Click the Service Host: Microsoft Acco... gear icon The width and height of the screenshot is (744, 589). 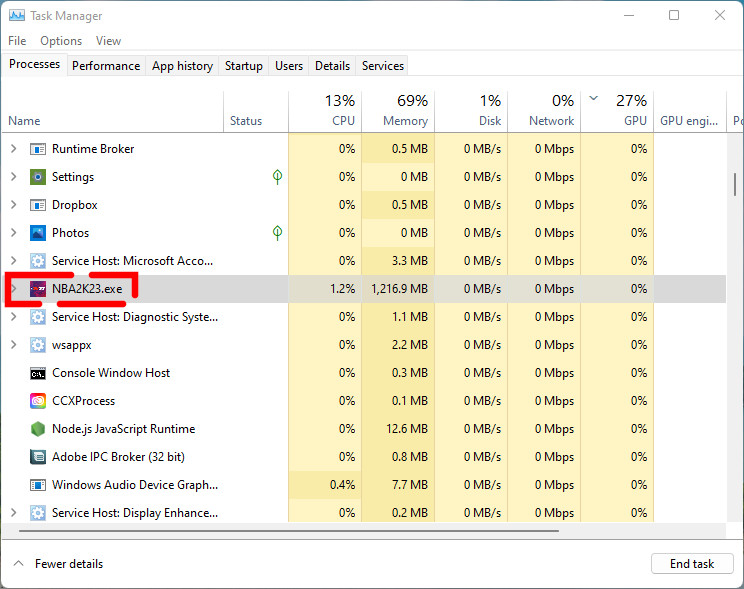click(38, 261)
